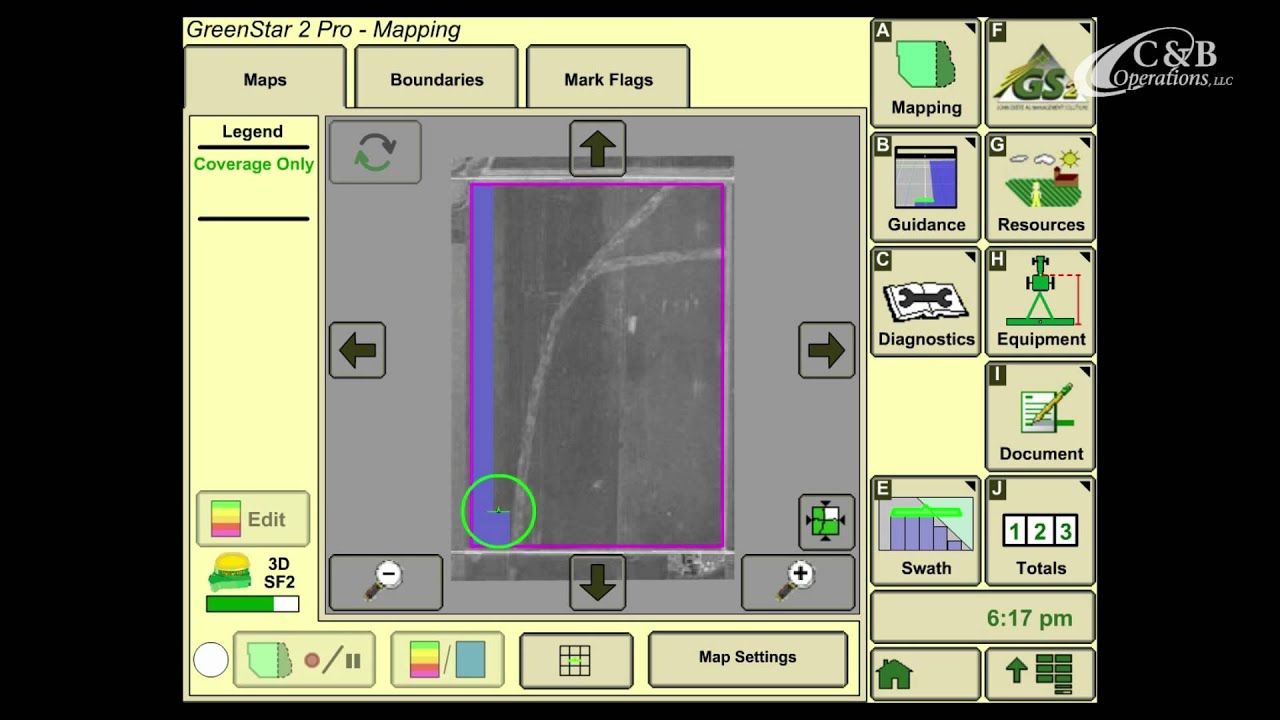The width and height of the screenshot is (1280, 720).
Task: Click the Legend heading
Action: click(x=252, y=132)
